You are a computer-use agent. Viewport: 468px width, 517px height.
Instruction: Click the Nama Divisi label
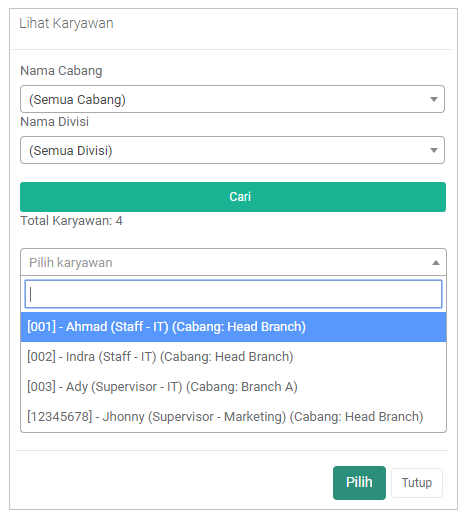[x=55, y=122]
